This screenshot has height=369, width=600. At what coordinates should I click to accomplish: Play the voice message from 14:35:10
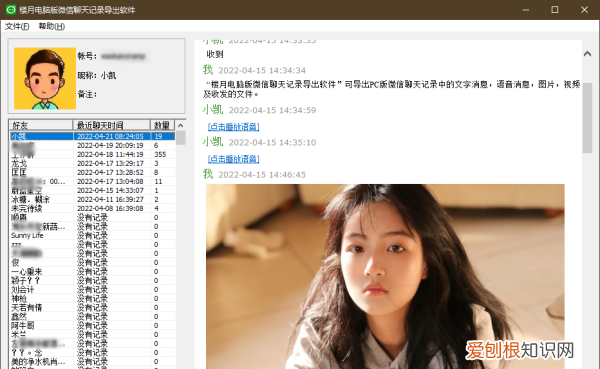(233, 159)
